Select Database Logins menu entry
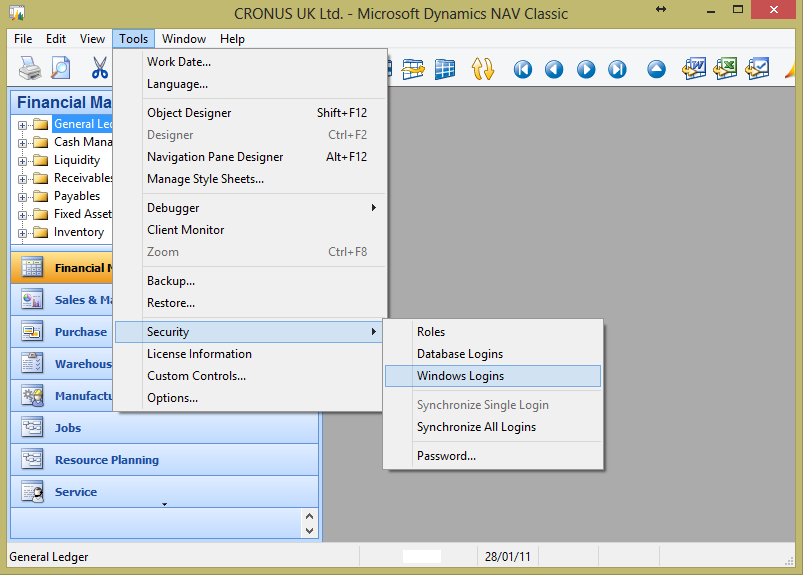The width and height of the screenshot is (803, 575). (493, 354)
